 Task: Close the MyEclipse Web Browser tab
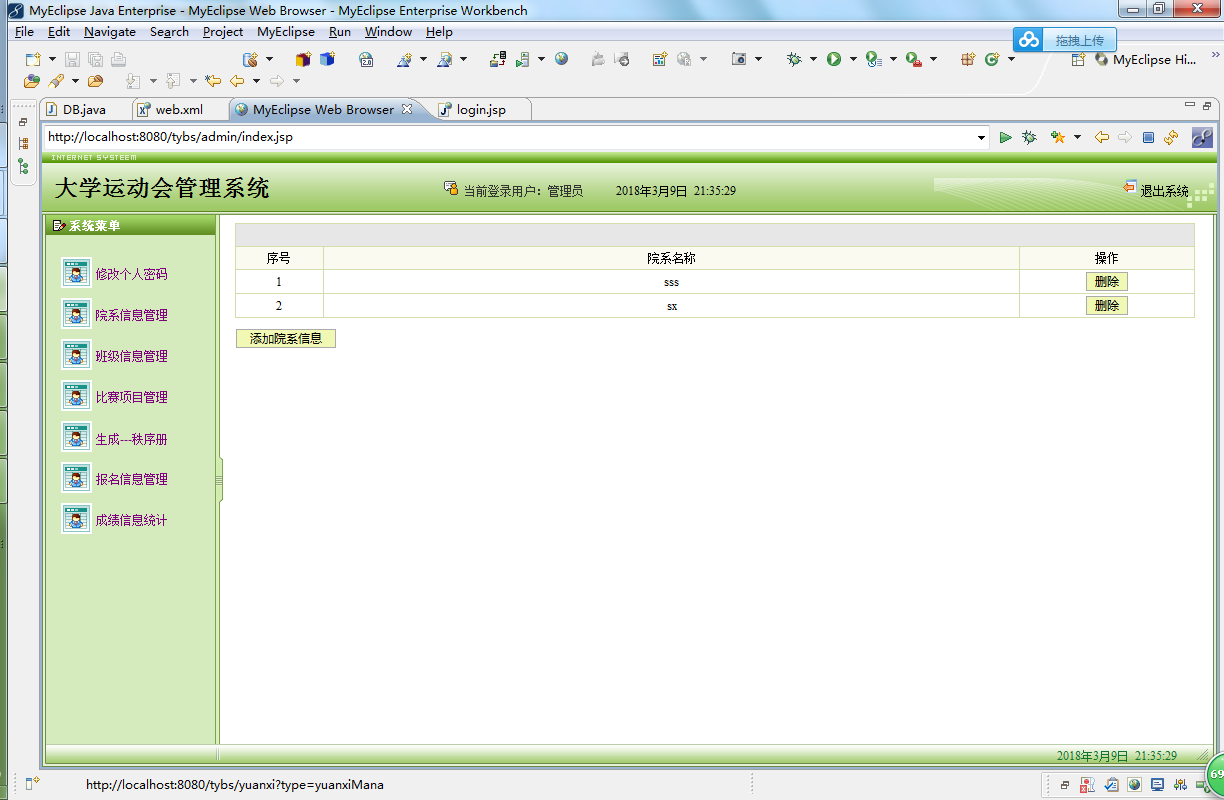[406, 110]
